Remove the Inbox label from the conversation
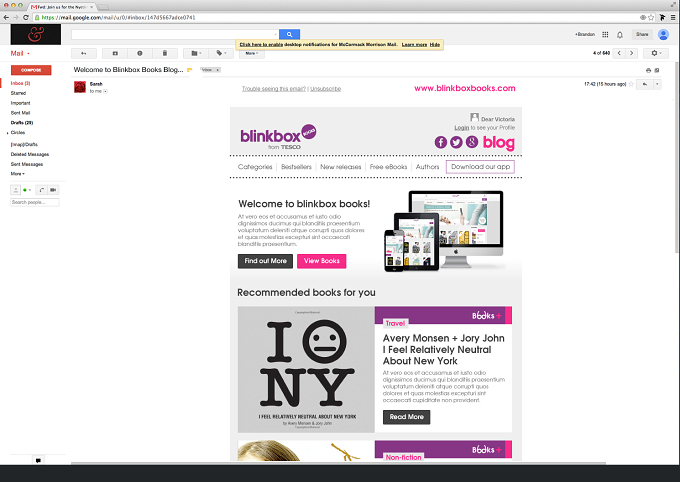 pos(218,70)
